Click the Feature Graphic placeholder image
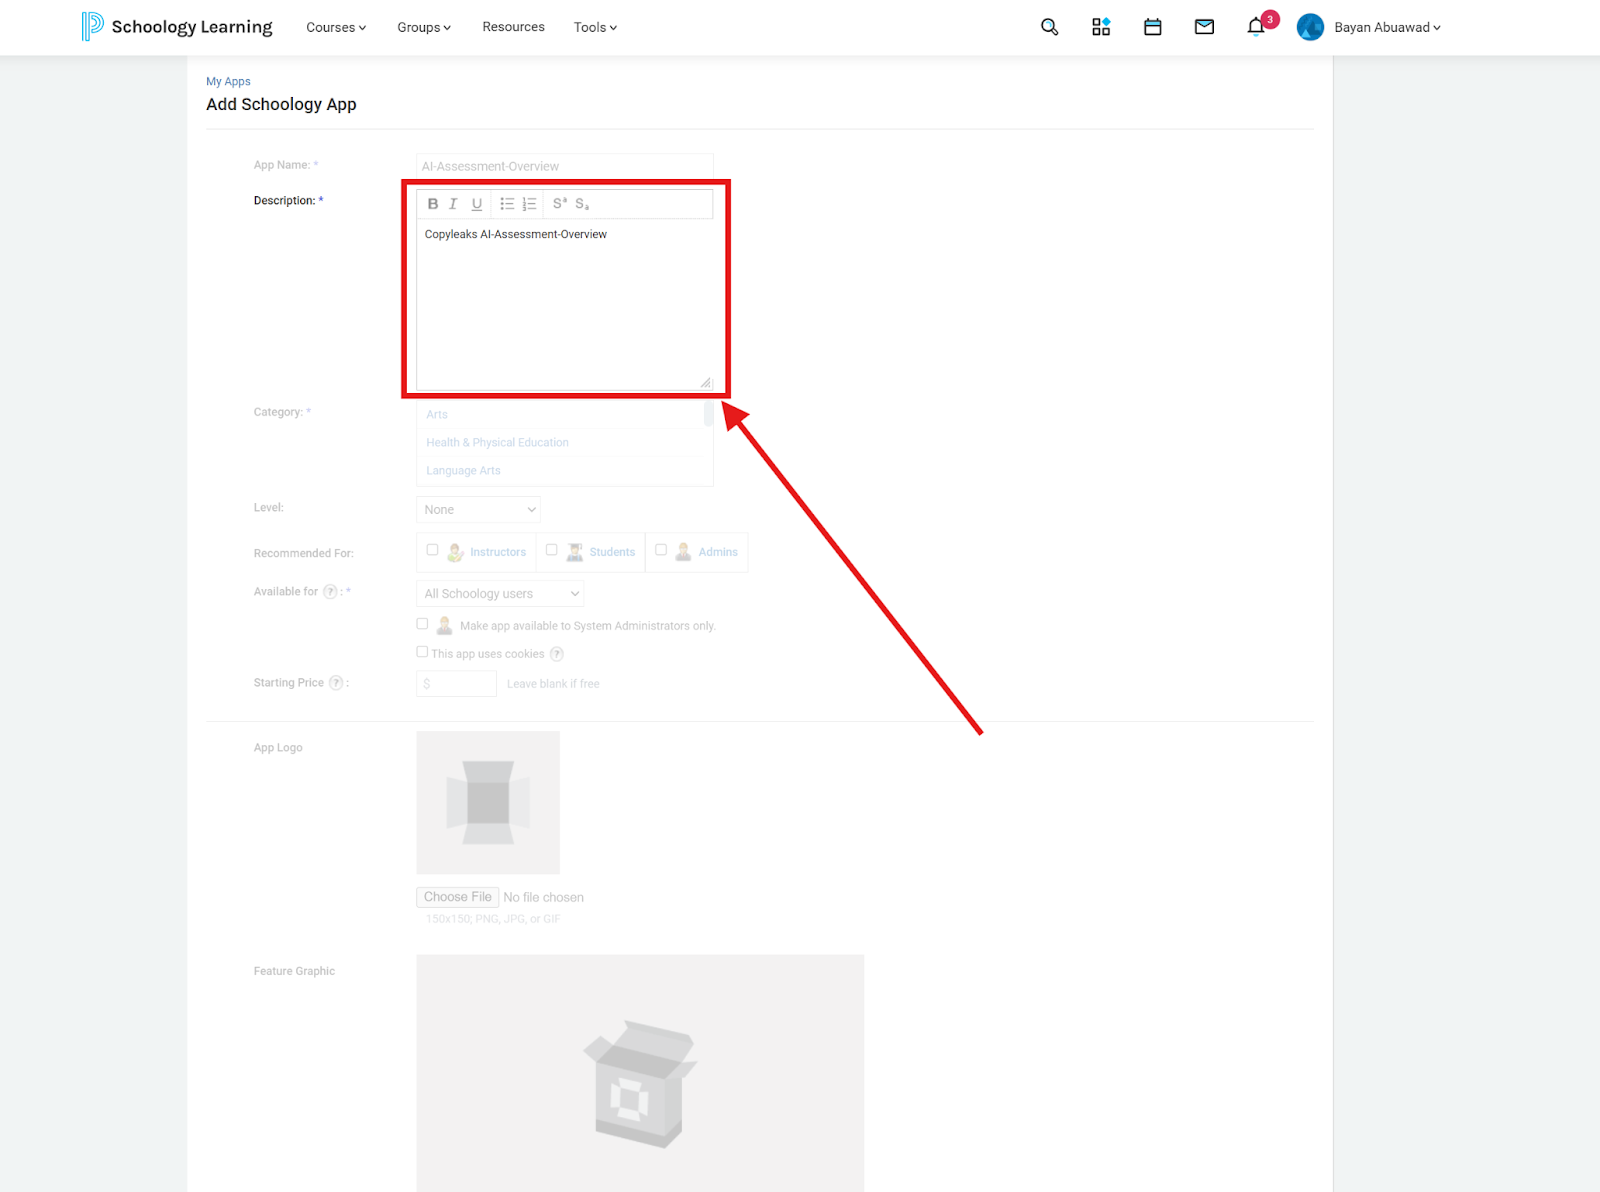The height and width of the screenshot is (1192, 1600). [x=640, y=1073]
